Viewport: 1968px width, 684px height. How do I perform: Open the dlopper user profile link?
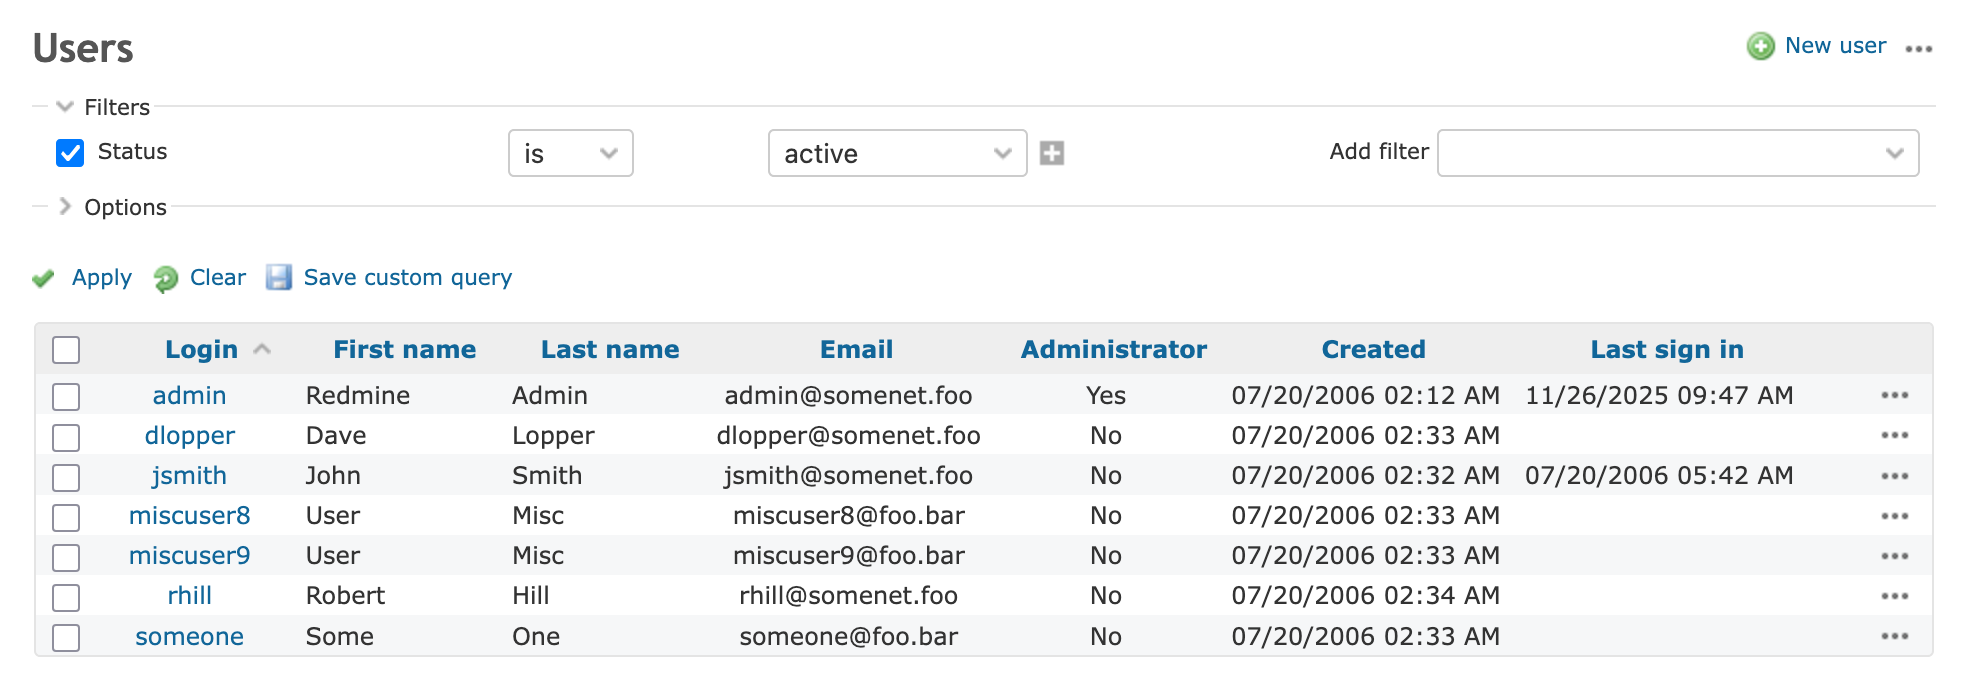[189, 436]
